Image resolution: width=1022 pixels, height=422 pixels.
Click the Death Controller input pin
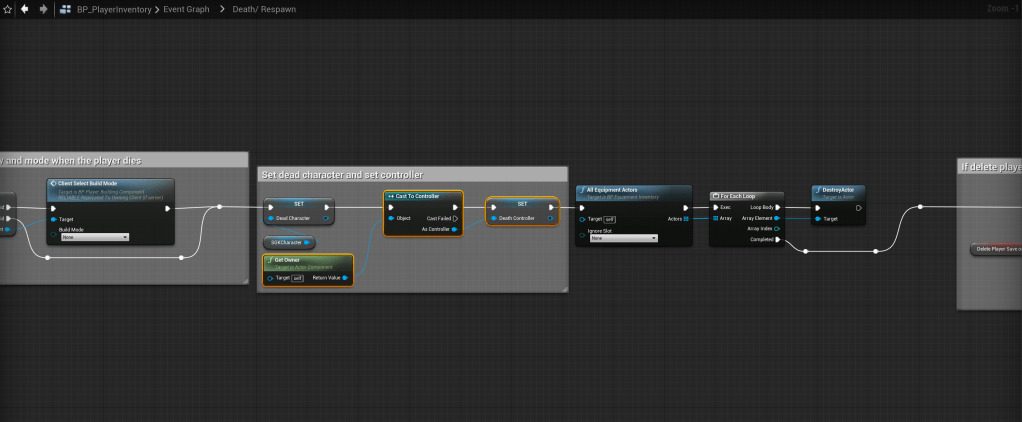493,218
